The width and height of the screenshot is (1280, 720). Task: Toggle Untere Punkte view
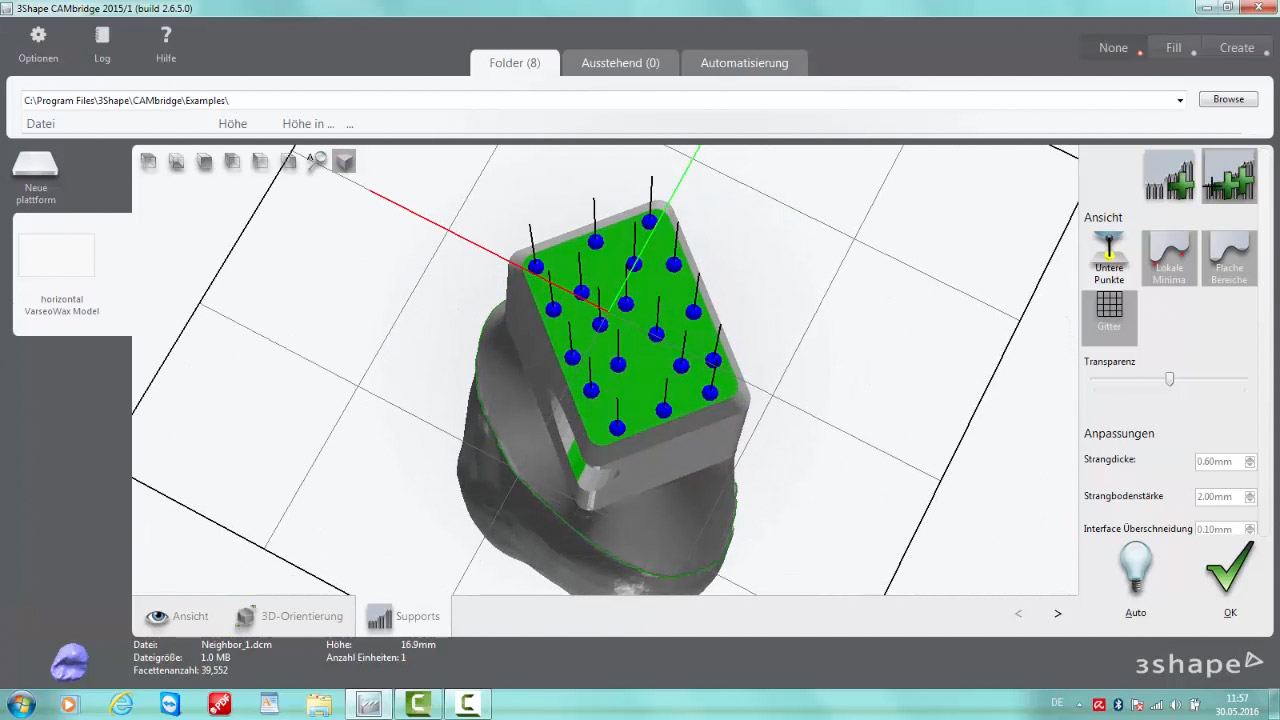pos(1109,258)
